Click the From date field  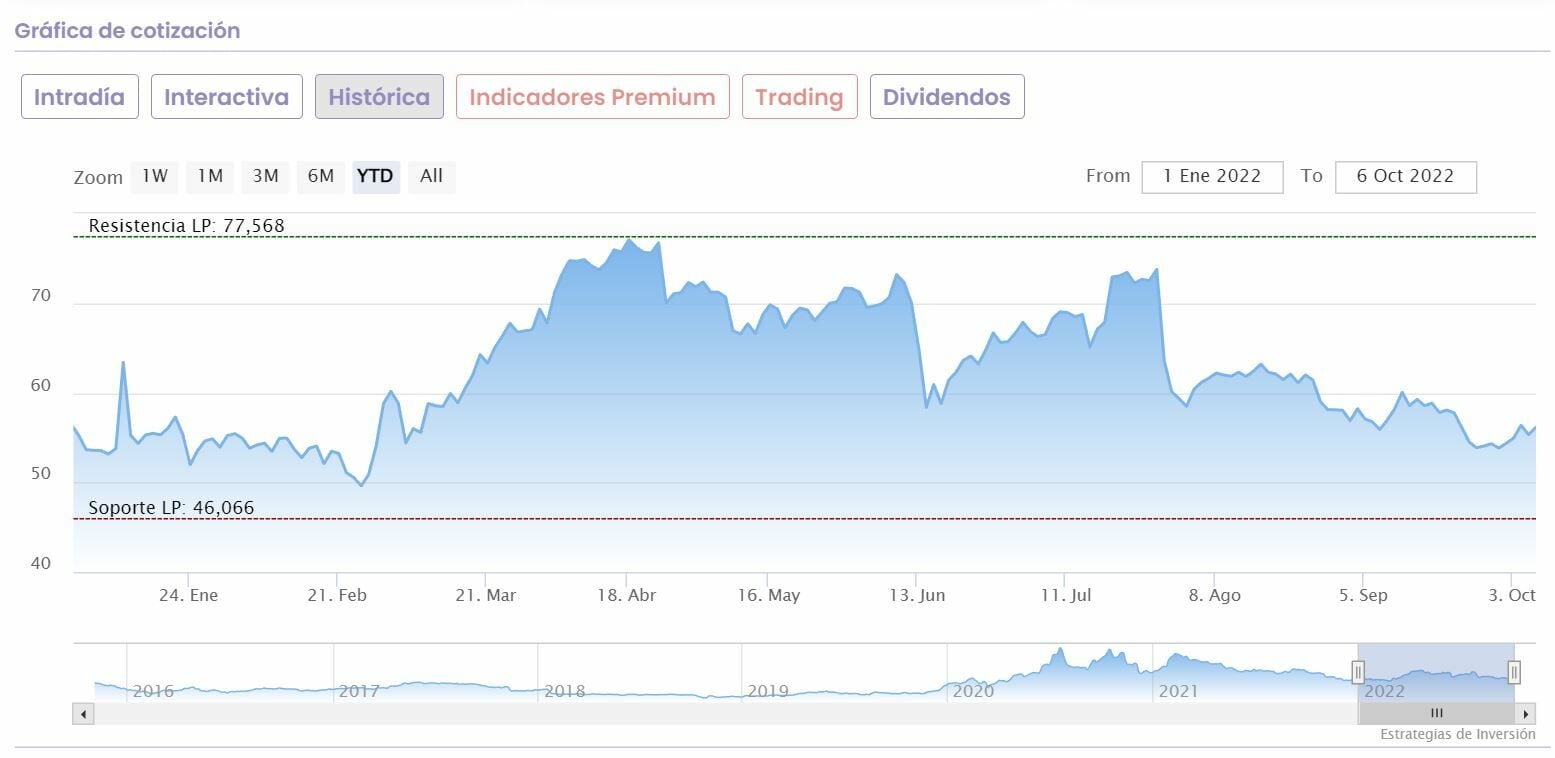pos(1212,176)
